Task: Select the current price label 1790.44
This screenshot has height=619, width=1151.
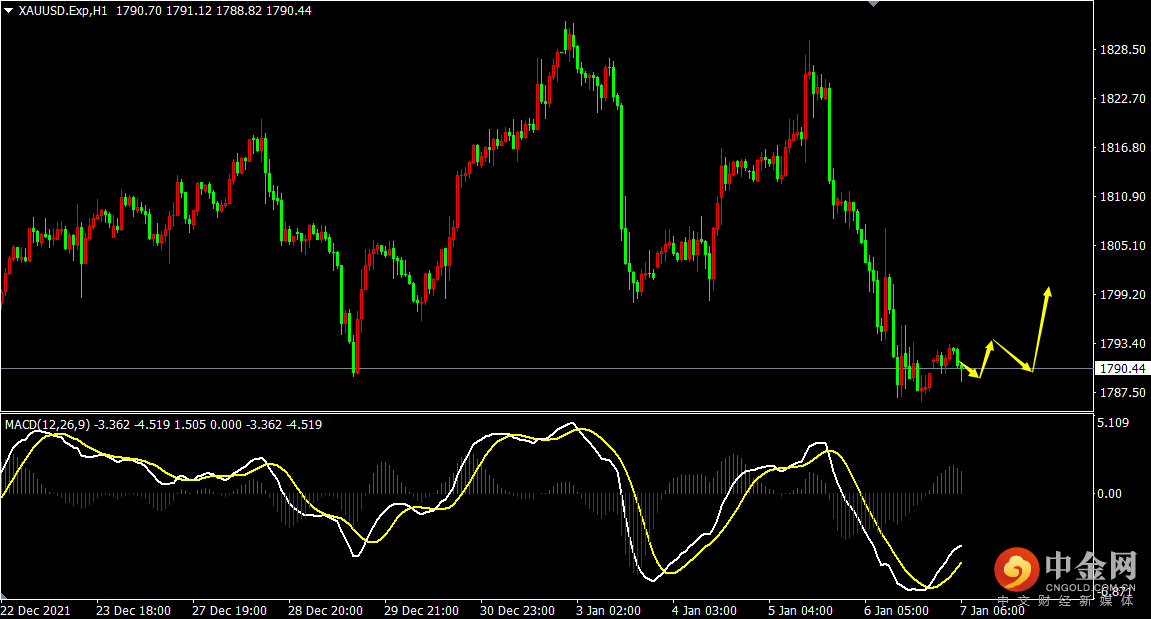Action: coord(1121,369)
